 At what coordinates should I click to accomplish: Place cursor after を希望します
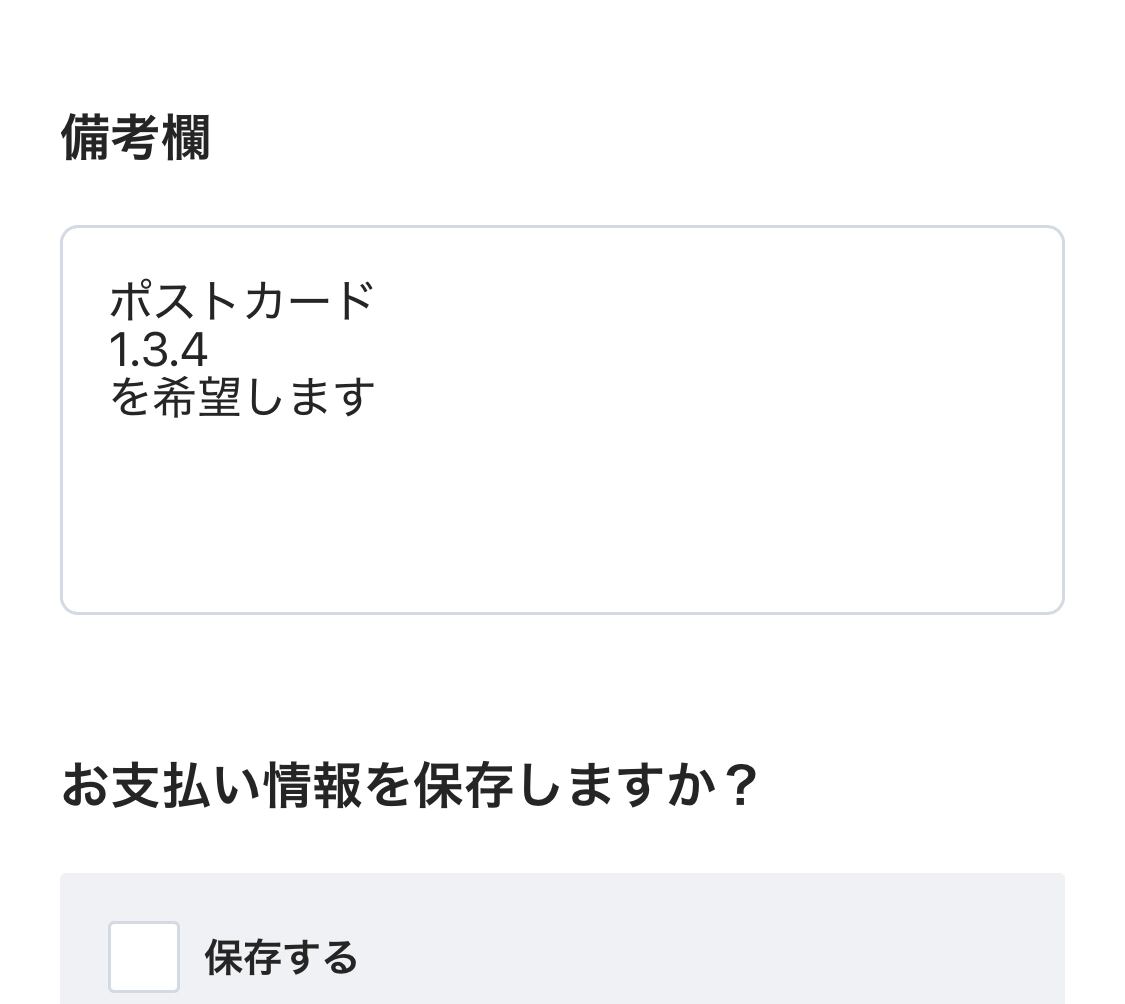tap(376, 398)
